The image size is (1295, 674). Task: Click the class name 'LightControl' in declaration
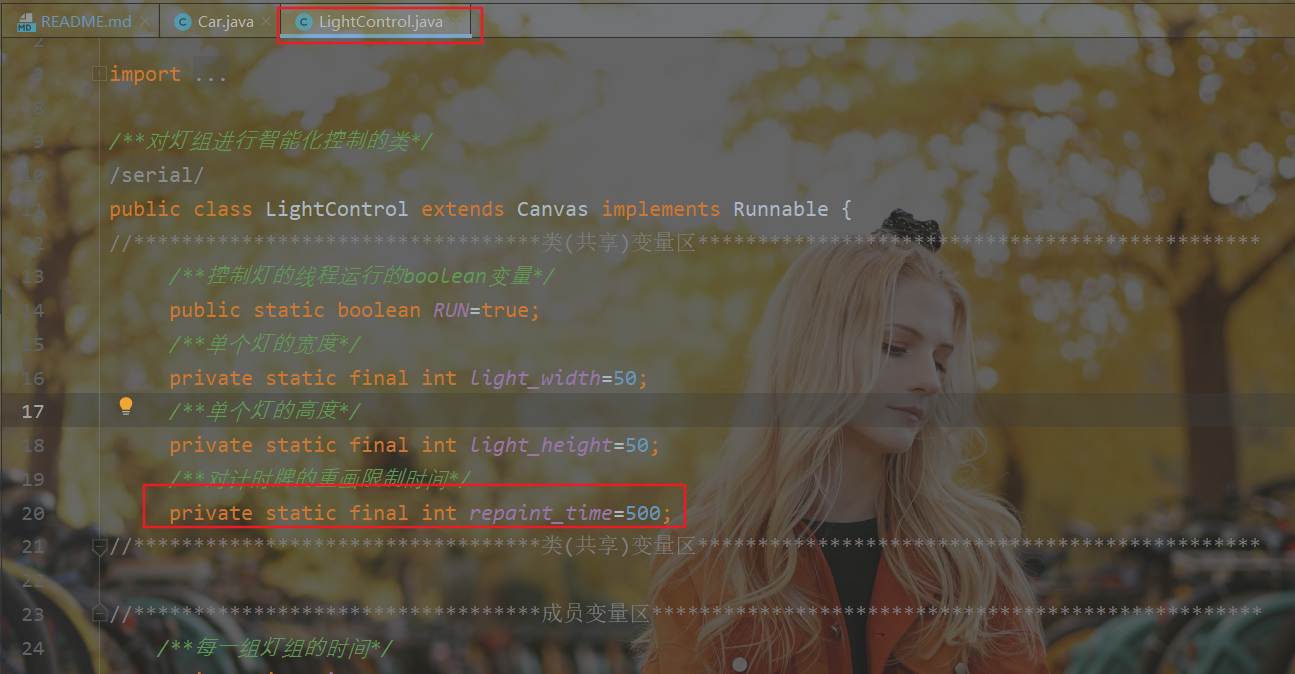coord(337,209)
